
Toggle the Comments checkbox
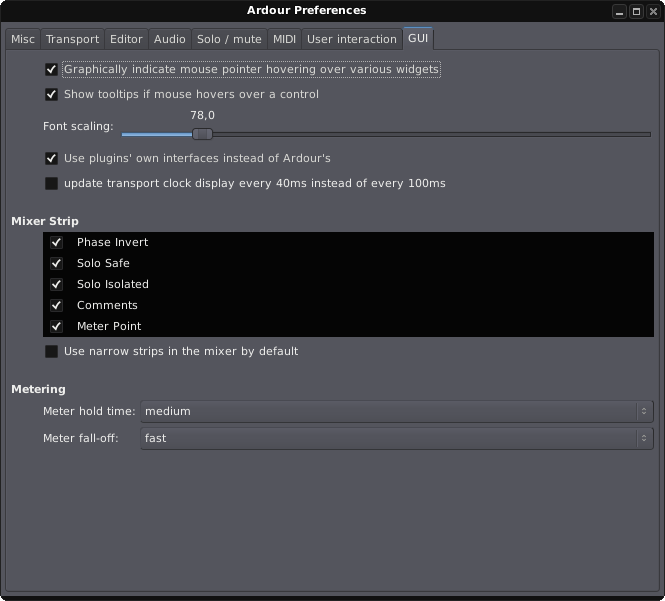click(56, 305)
